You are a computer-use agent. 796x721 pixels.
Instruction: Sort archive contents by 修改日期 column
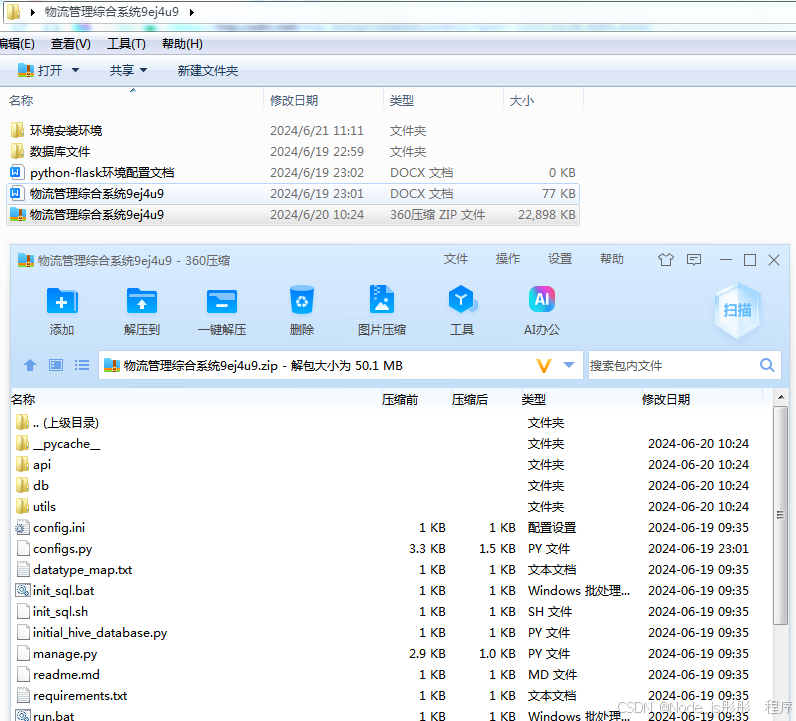[x=666, y=400]
